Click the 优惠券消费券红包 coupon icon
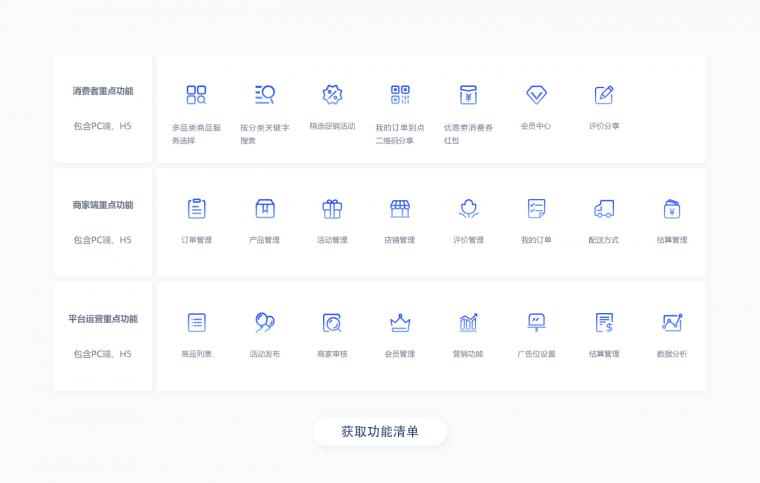 pos(468,95)
